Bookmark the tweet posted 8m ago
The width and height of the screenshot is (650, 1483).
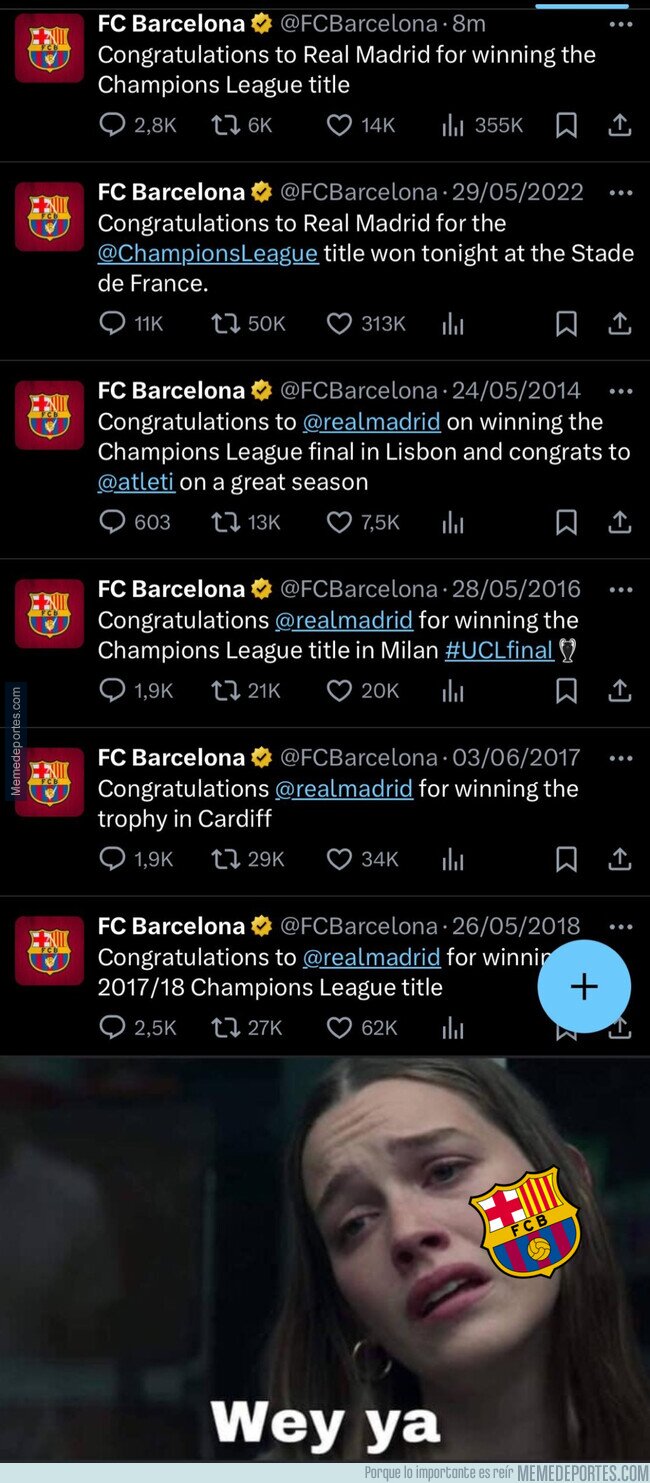pyautogui.click(x=566, y=125)
